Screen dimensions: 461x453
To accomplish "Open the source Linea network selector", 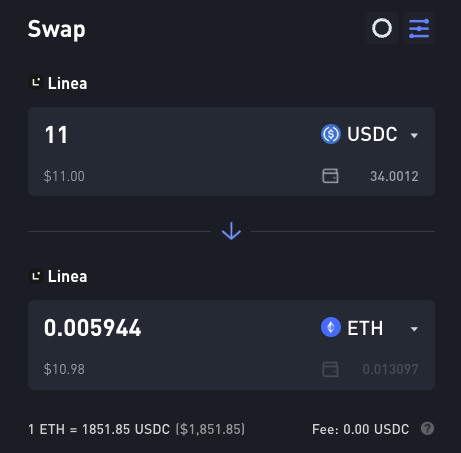I will 58,83.
